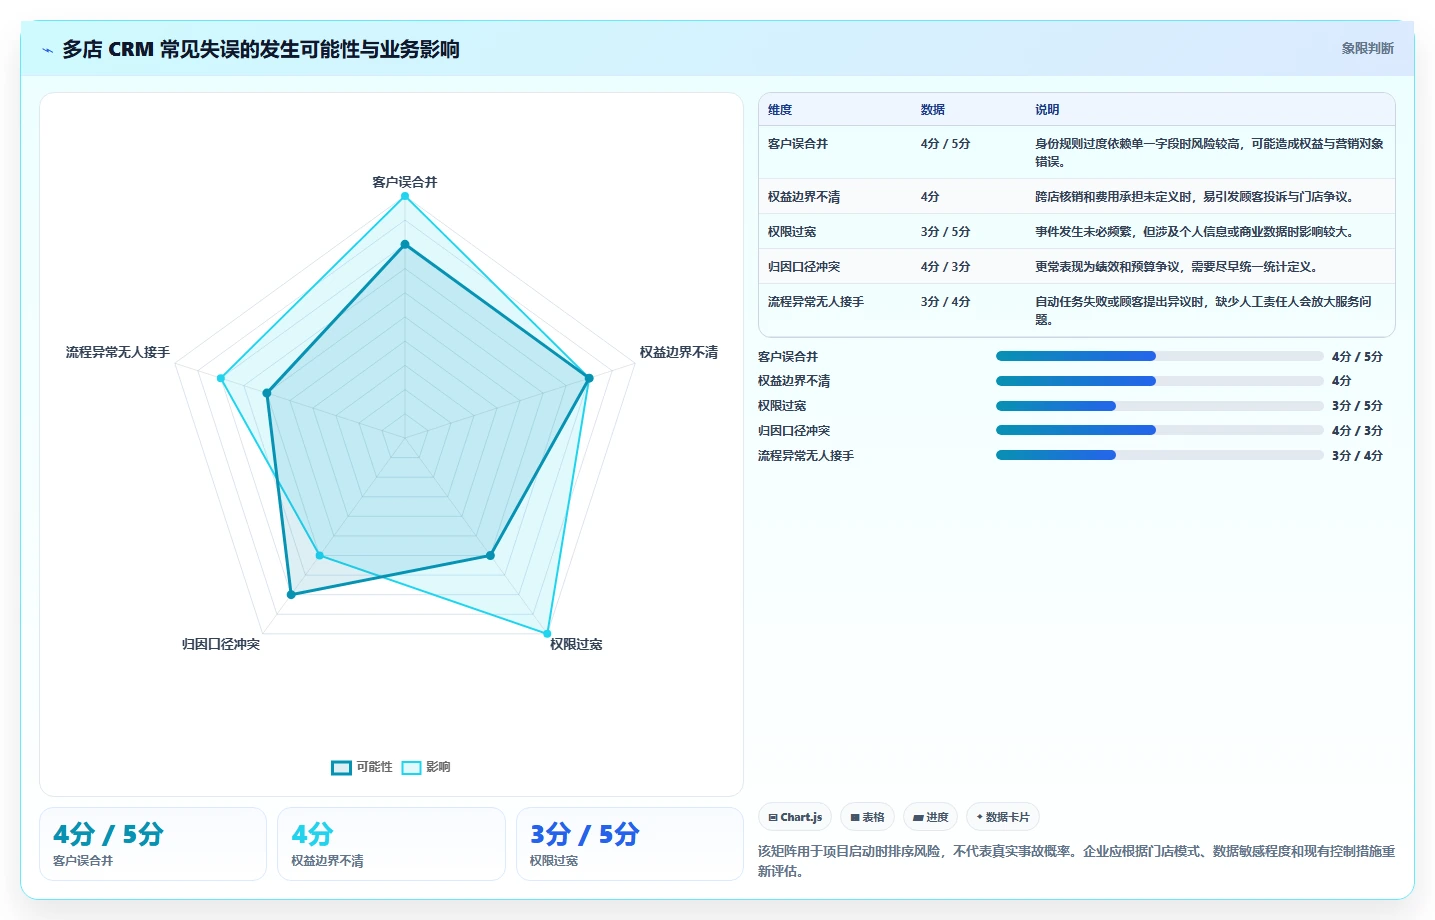Click 影响 data point at 权限过宽 vertex
1435x920 pixels.
[x=547, y=633]
